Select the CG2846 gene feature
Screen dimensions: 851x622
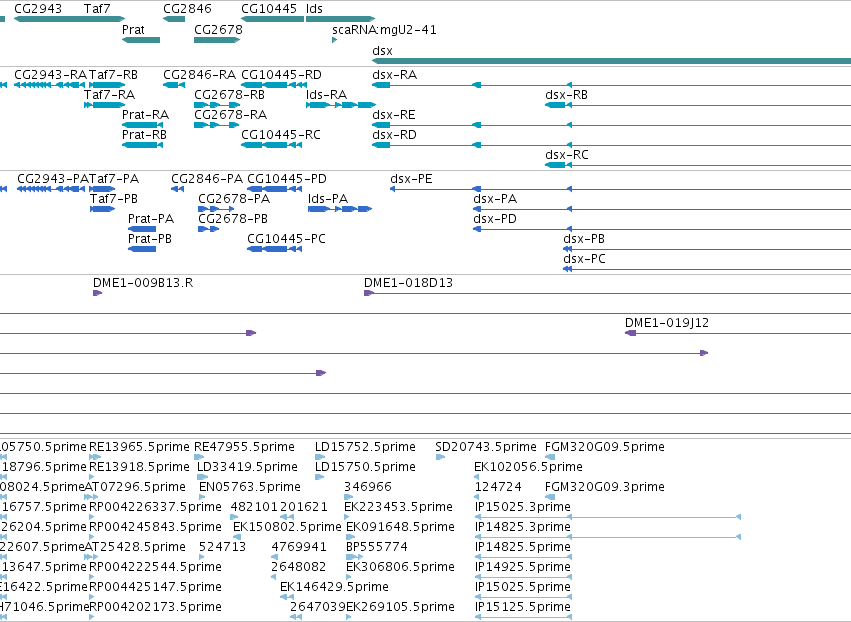click(x=174, y=19)
